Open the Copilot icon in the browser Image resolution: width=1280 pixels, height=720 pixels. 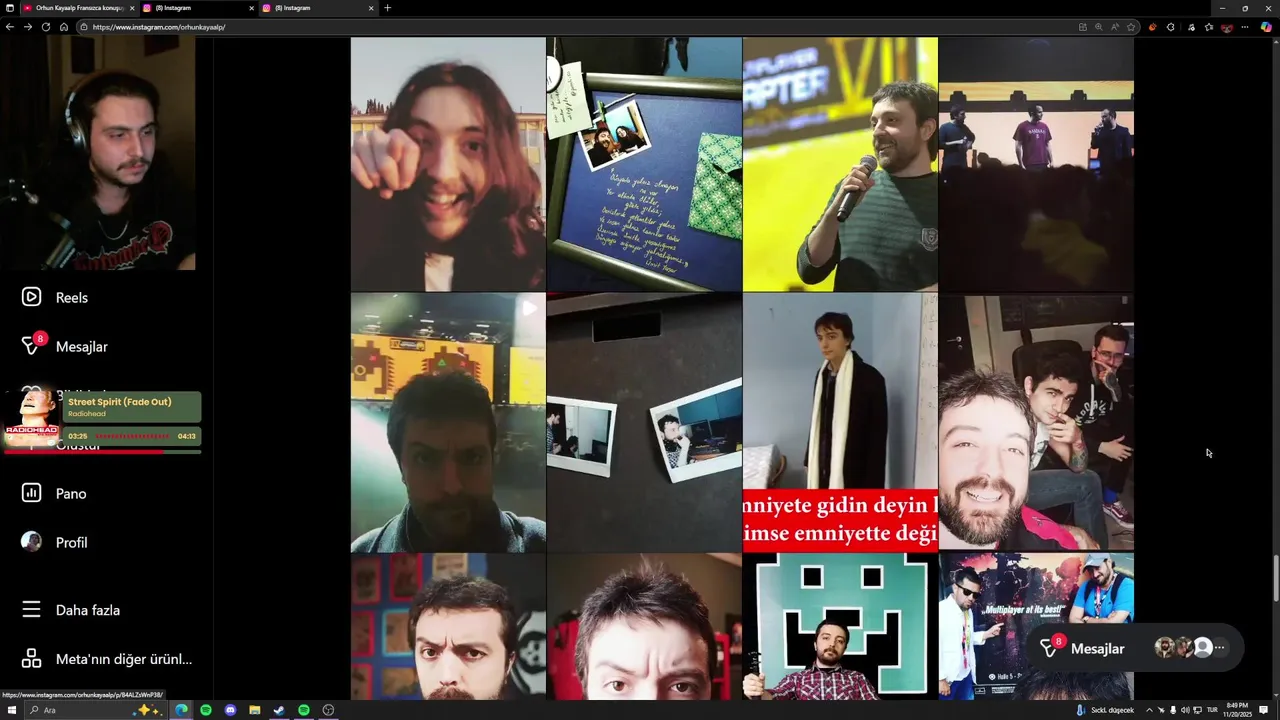1267,27
